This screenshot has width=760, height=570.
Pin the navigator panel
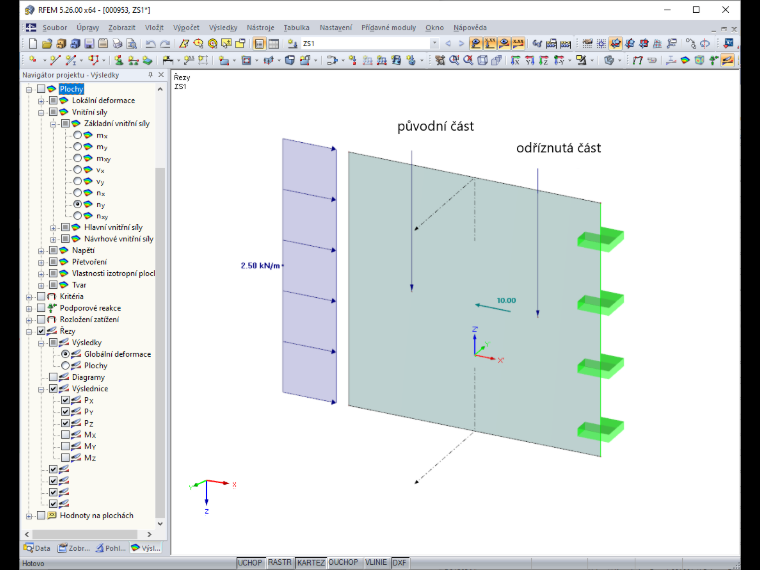click(150, 75)
